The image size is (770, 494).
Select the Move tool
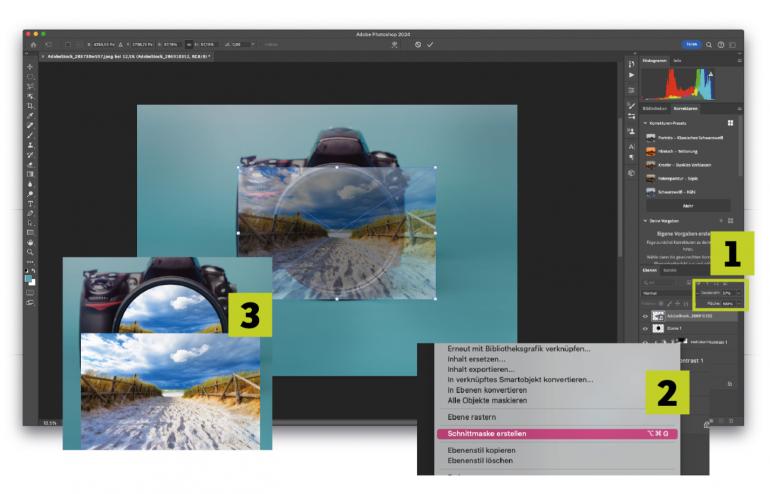tap(30, 67)
